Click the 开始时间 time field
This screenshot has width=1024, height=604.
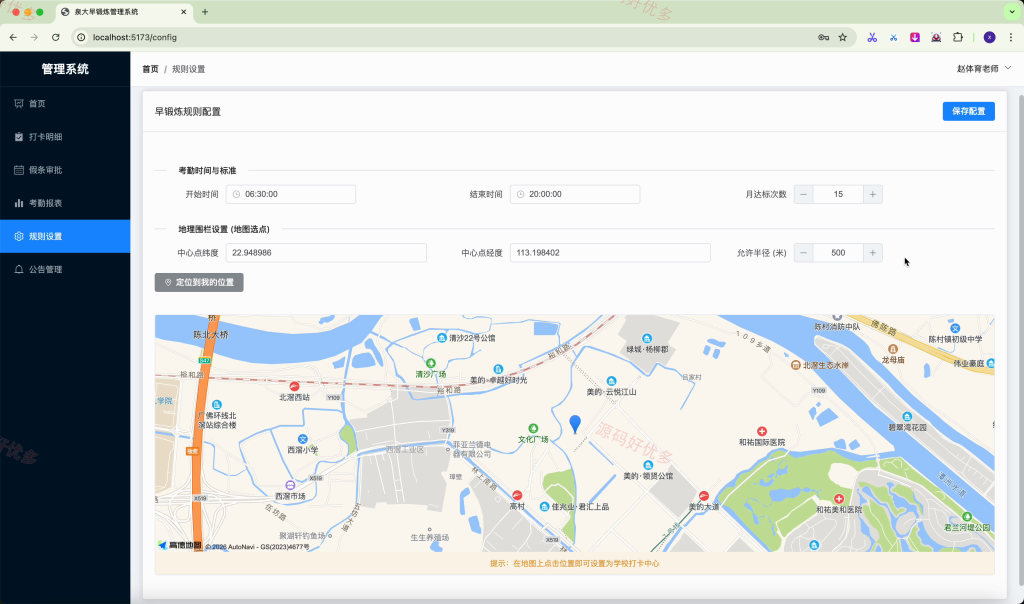point(291,194)
